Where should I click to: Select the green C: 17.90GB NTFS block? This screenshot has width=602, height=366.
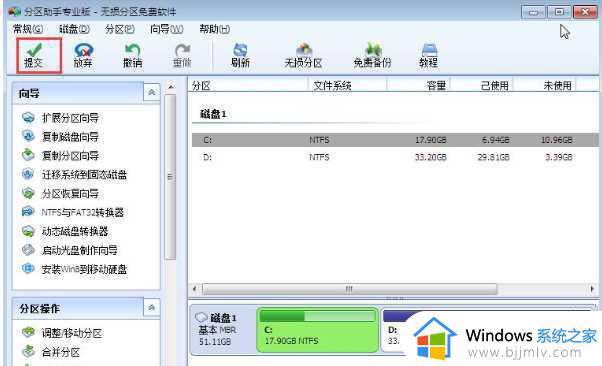click(x=317, y=330)
